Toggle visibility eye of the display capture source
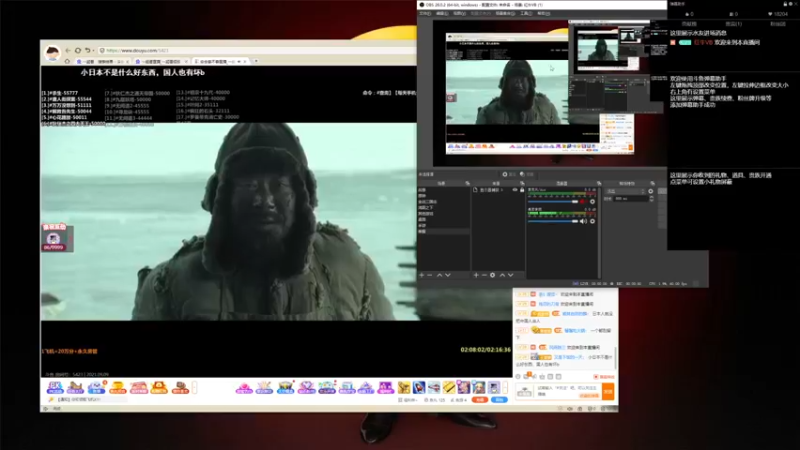Screen dimensions: 800x450 click(515, 190)
